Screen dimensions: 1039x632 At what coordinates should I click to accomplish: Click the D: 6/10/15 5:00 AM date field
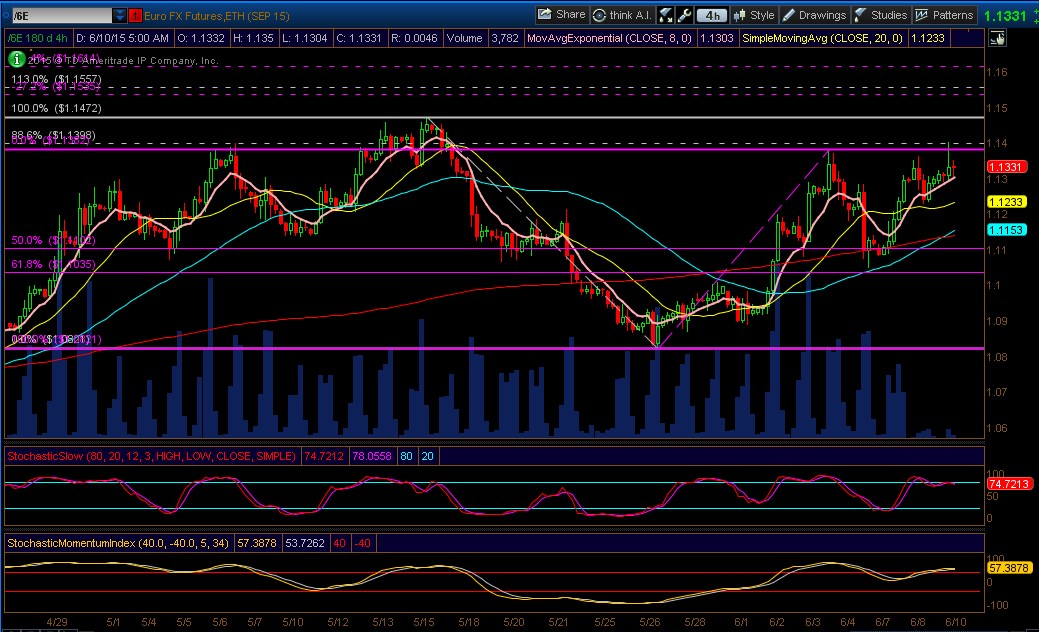click(x=122, y=38)
